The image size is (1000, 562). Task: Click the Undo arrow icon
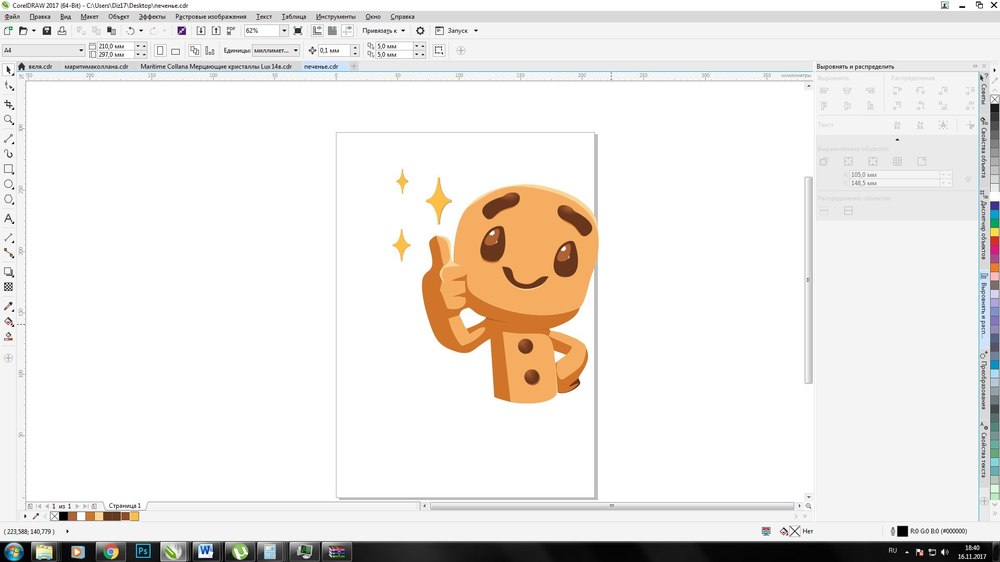tap(130, 31)
